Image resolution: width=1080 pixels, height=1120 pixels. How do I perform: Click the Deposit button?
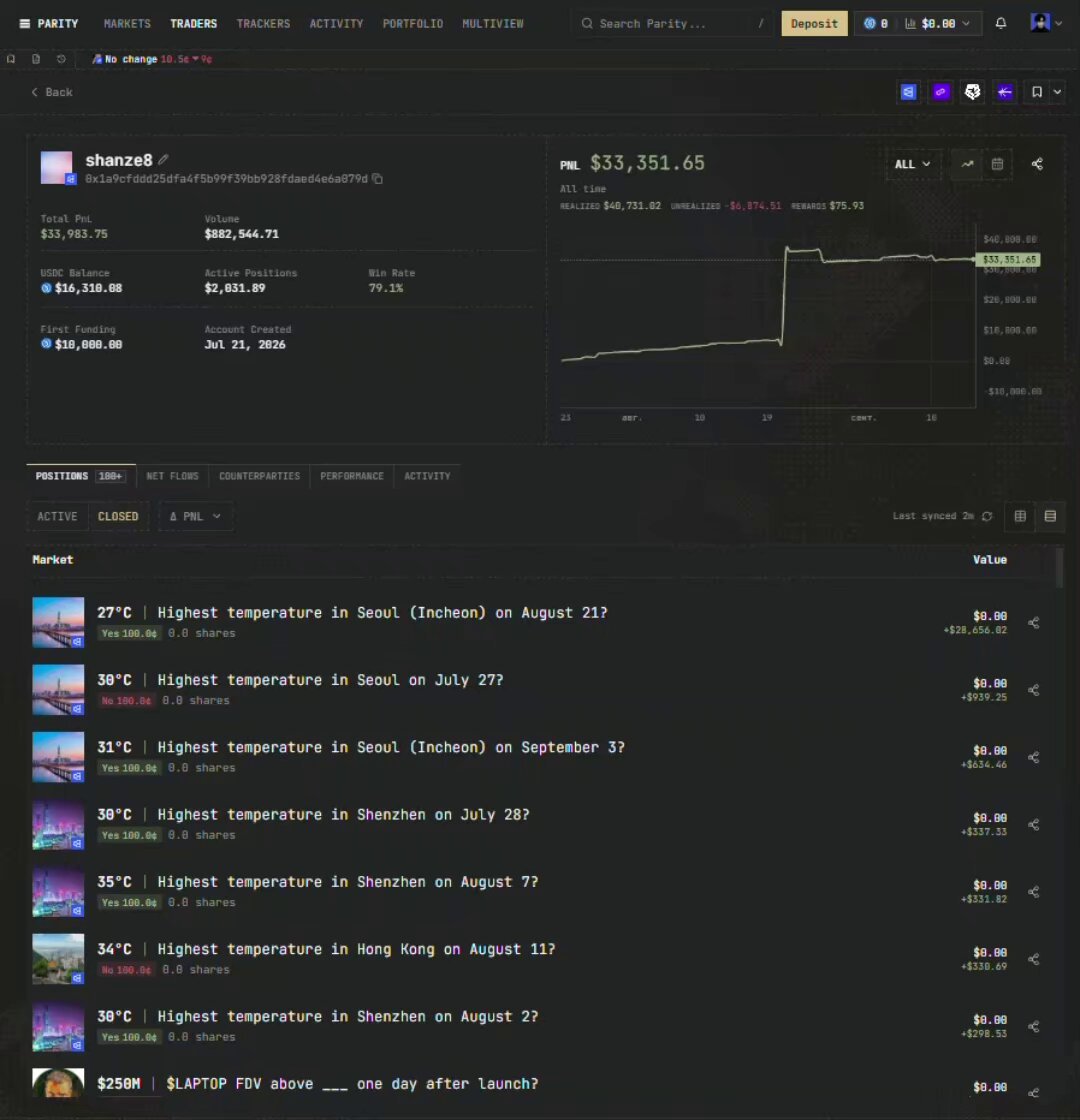coord(814,24)
